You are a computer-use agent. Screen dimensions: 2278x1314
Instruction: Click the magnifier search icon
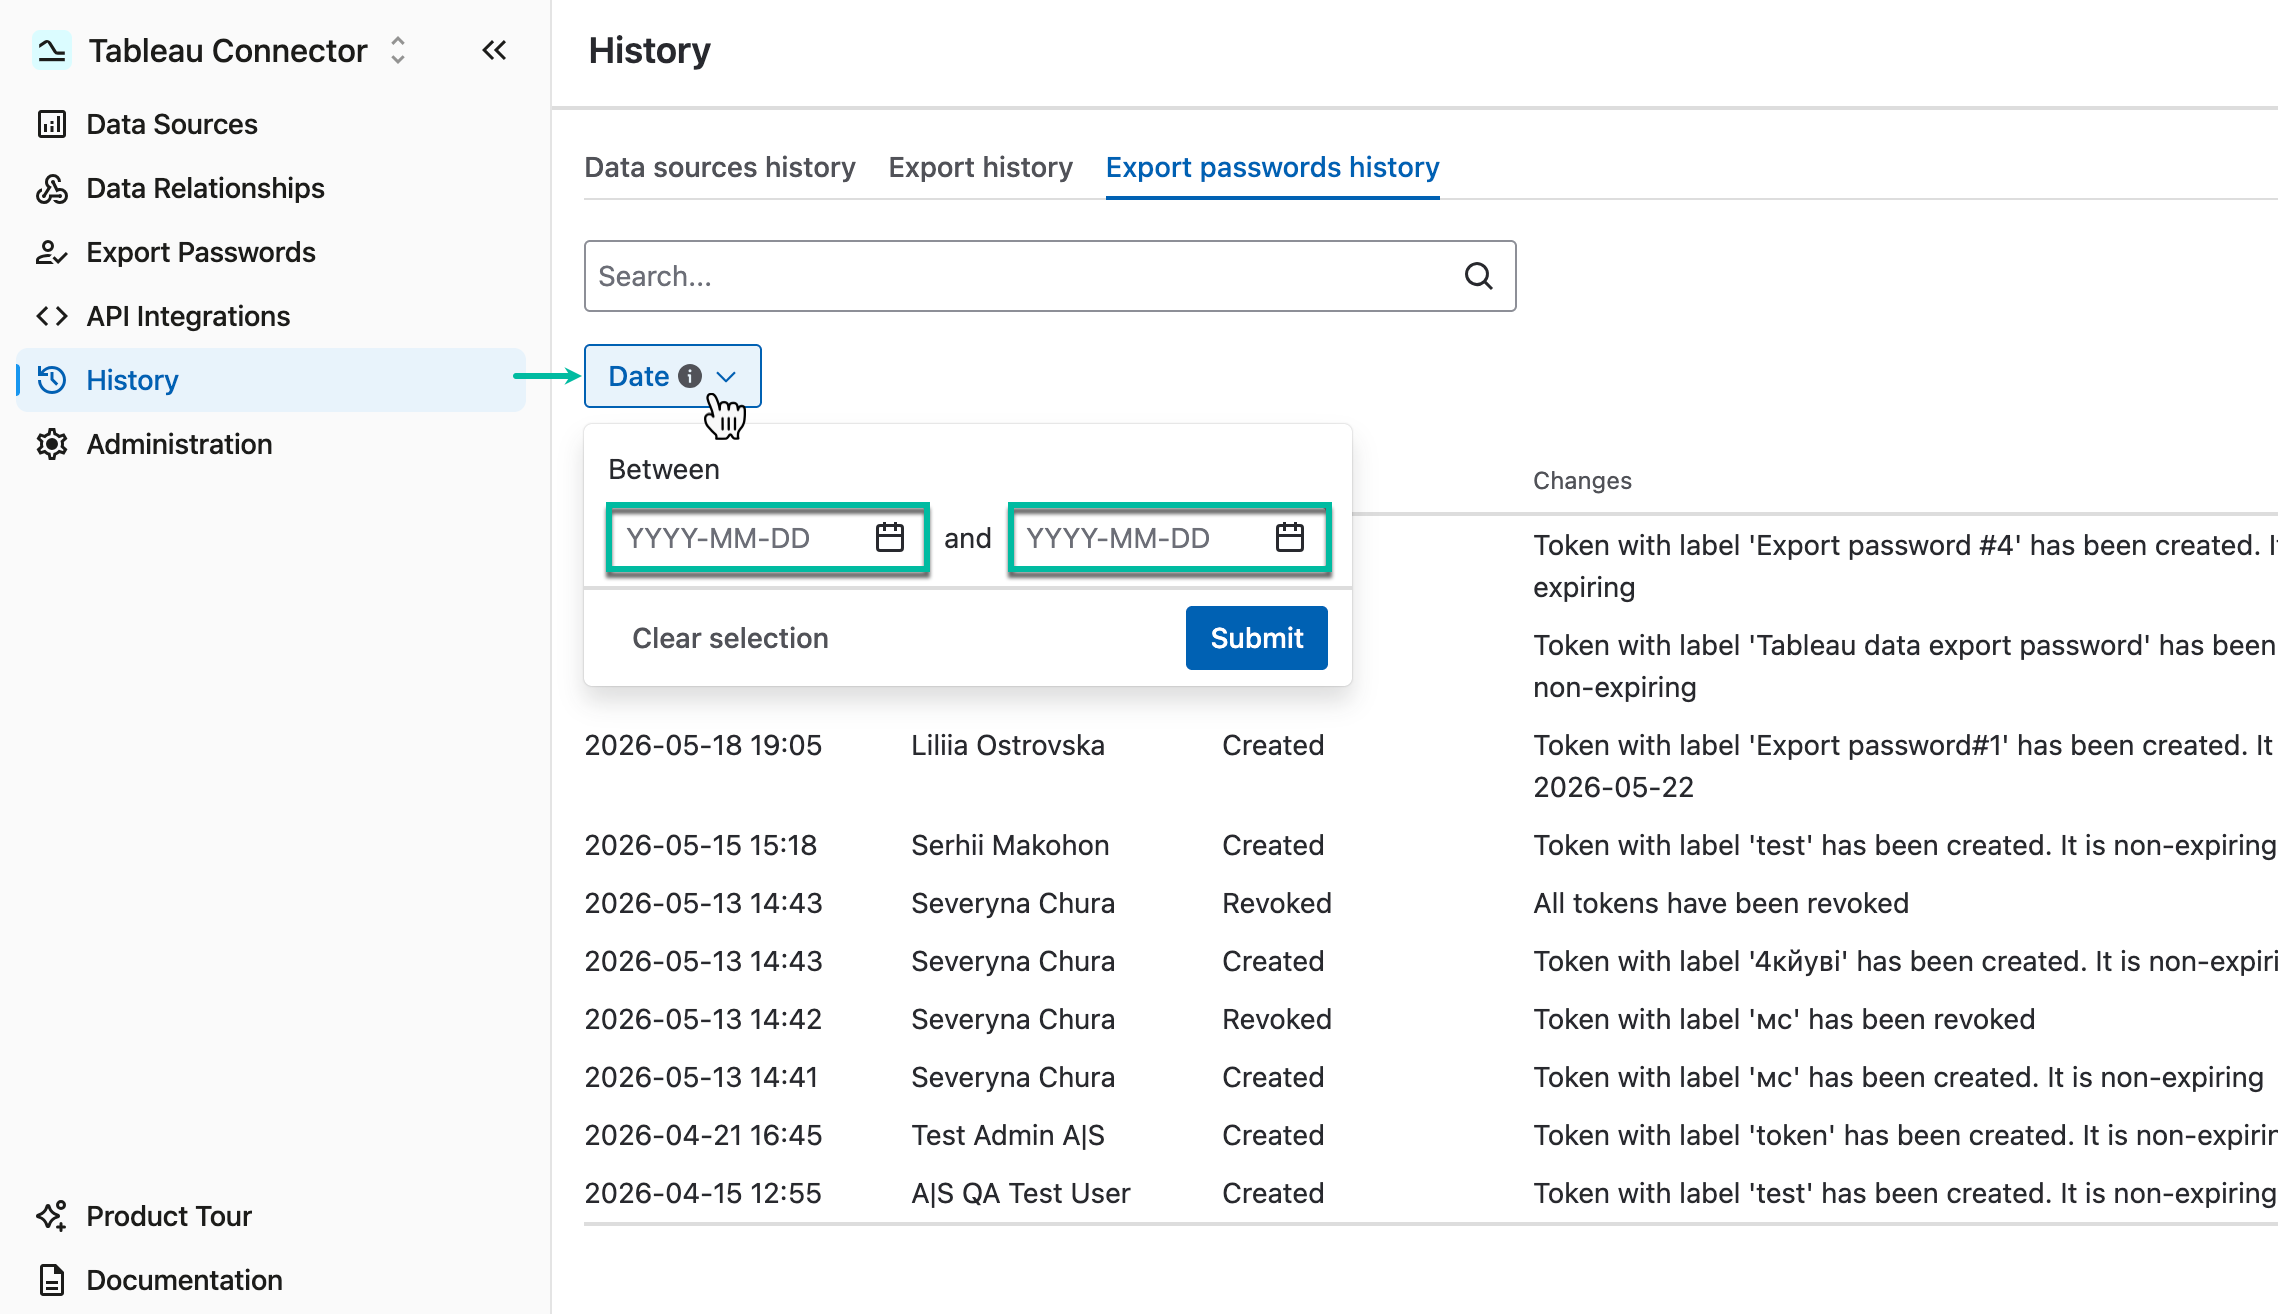1479,276
